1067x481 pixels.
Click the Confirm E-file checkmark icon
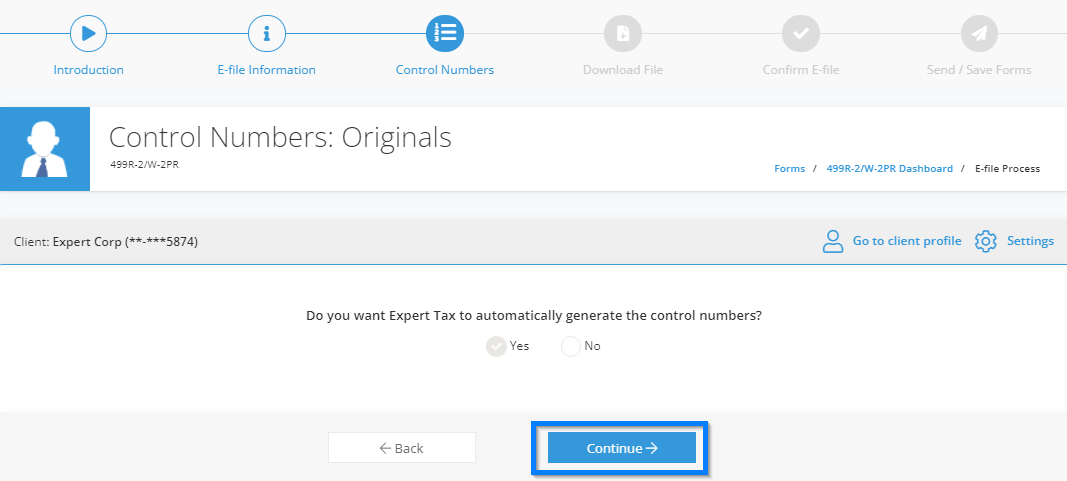click(801, 33)
